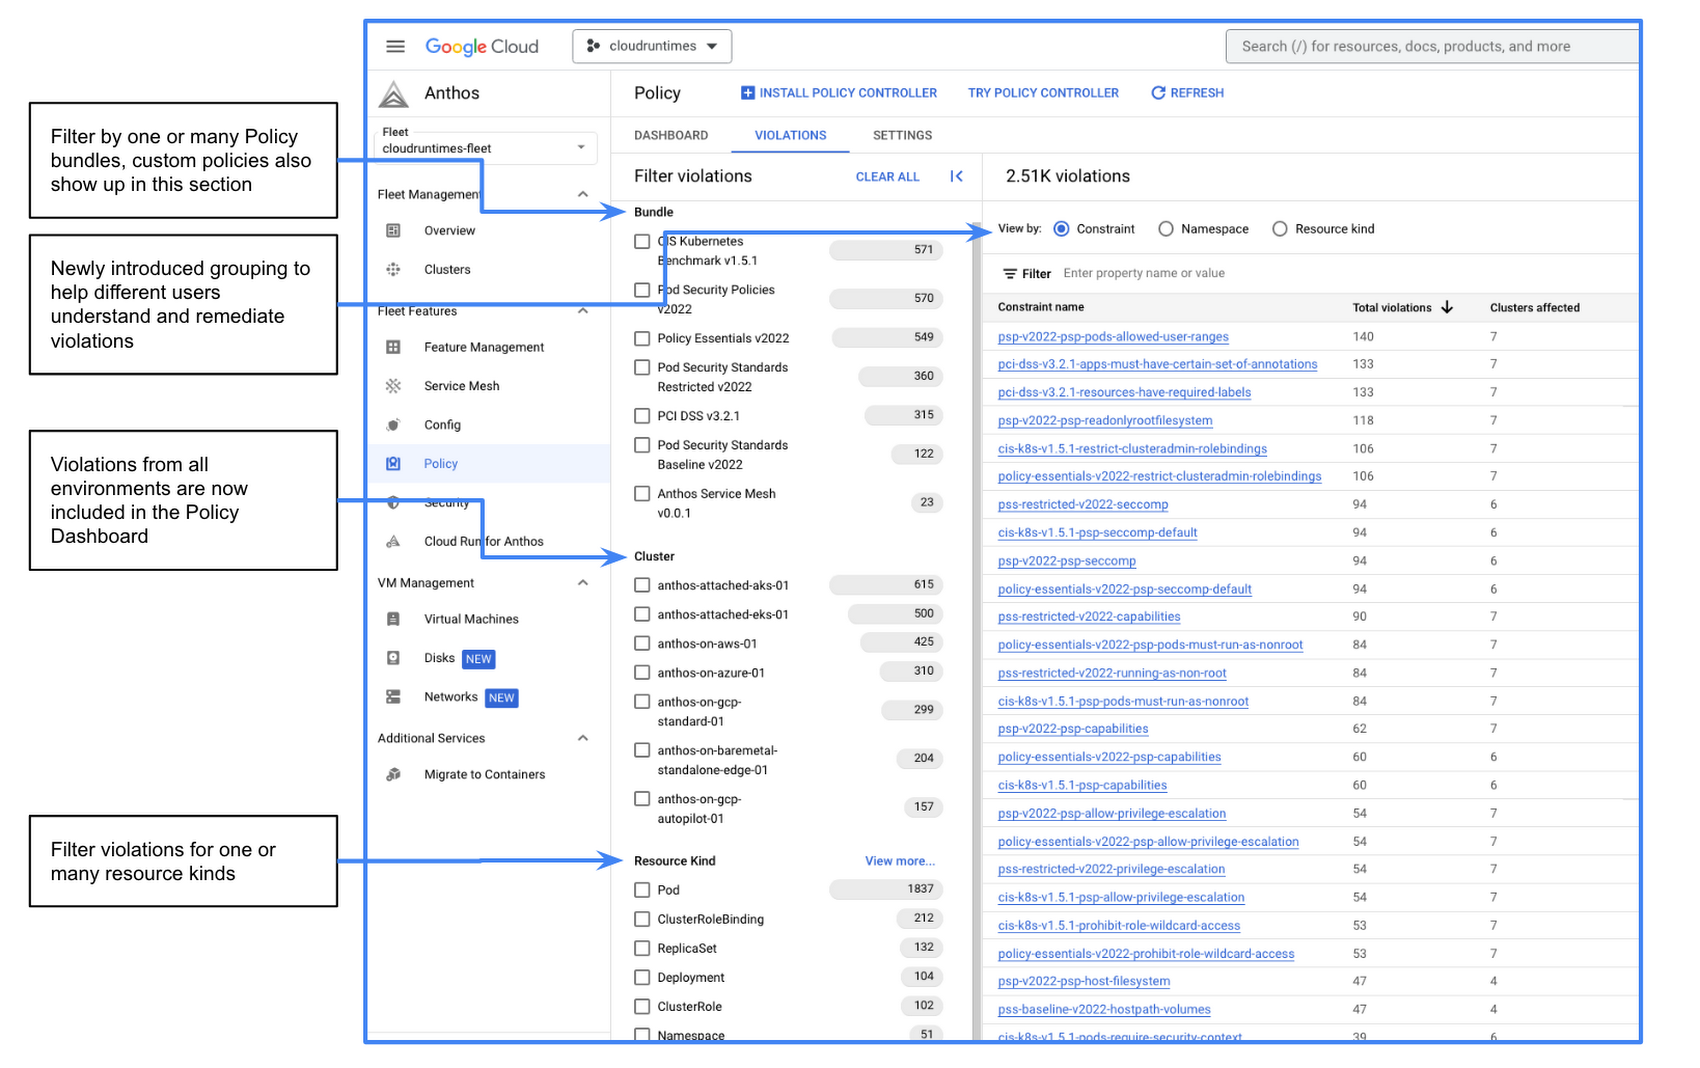Switch to the Dashboard tab
Image resolution: width=1700 pixels, height=1068 pixels.
(671, 135)
